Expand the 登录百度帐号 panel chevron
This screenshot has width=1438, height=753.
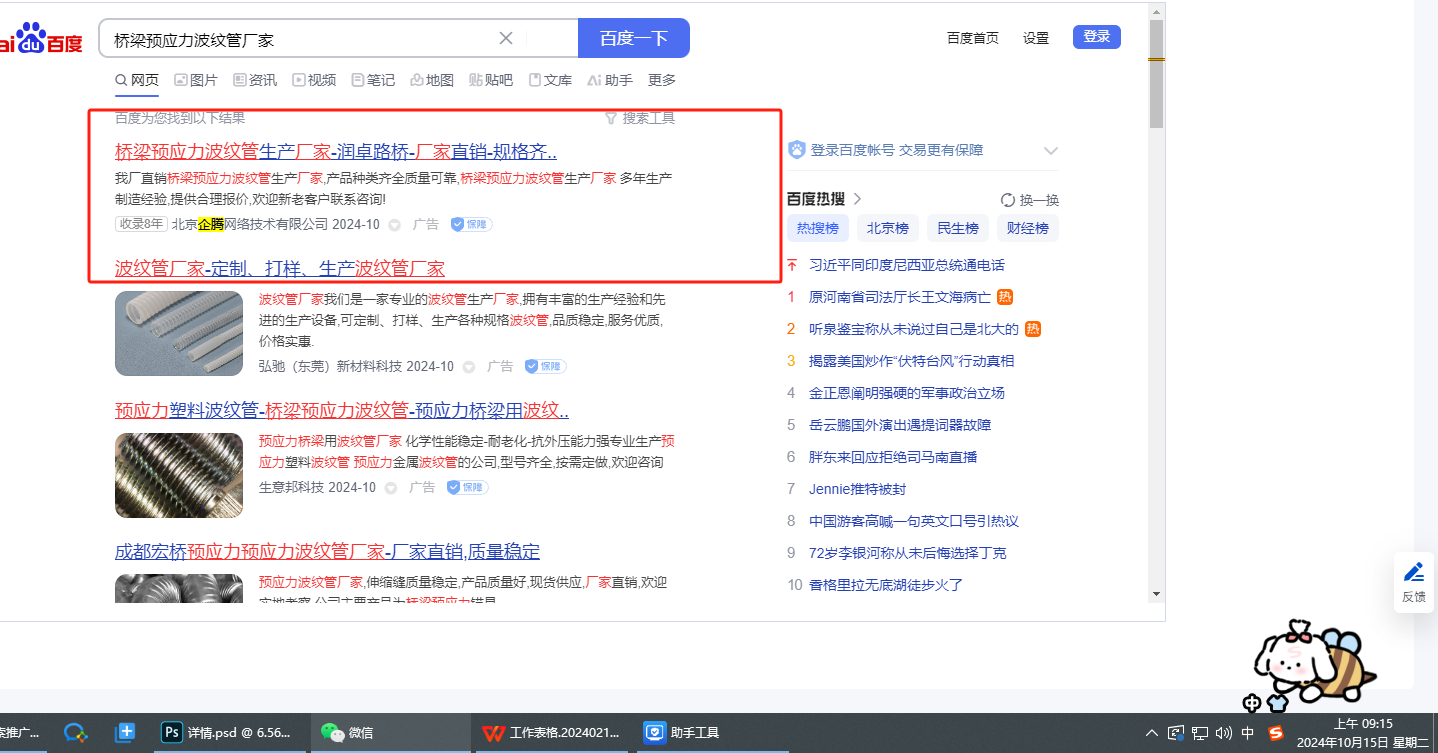pos(1050,151)
